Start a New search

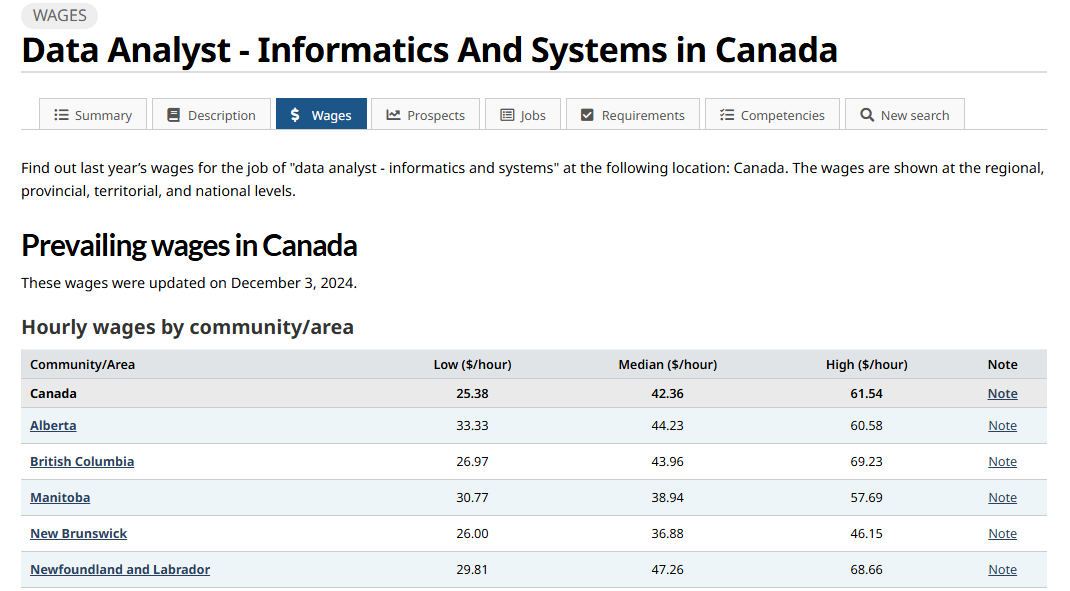[x=914, y=115]
